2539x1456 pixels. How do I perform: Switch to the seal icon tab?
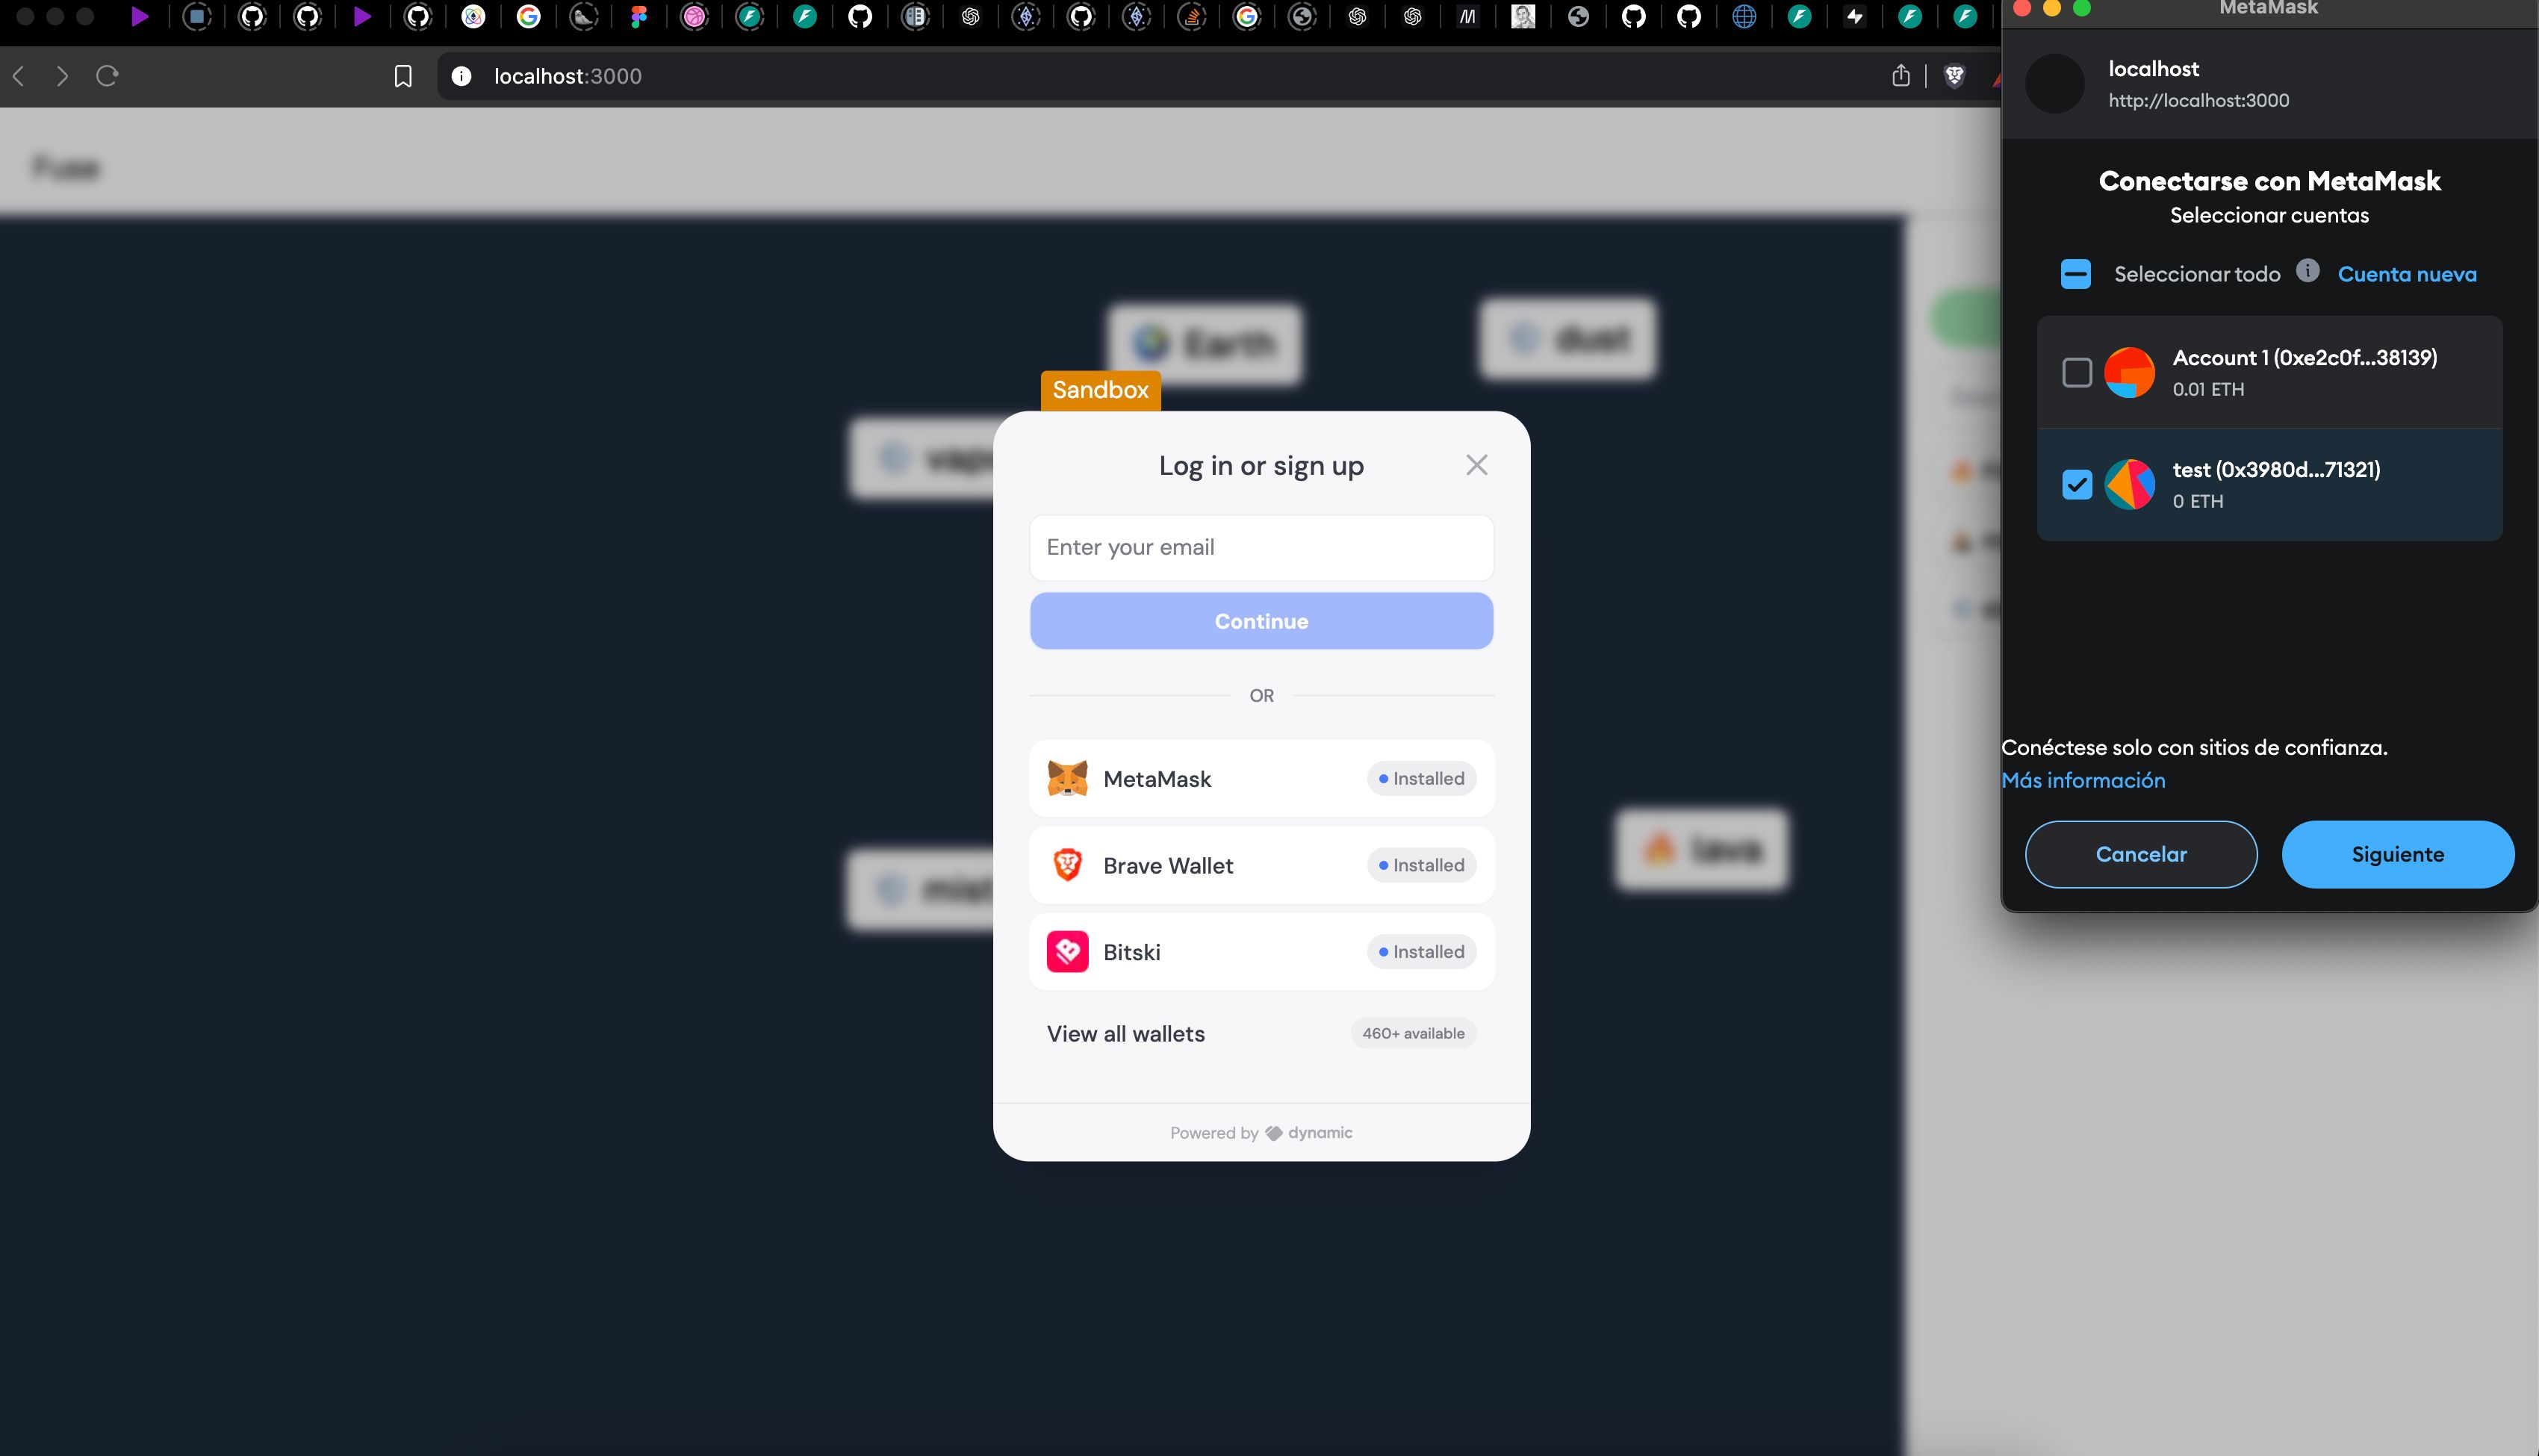click(x=584, y=16)
